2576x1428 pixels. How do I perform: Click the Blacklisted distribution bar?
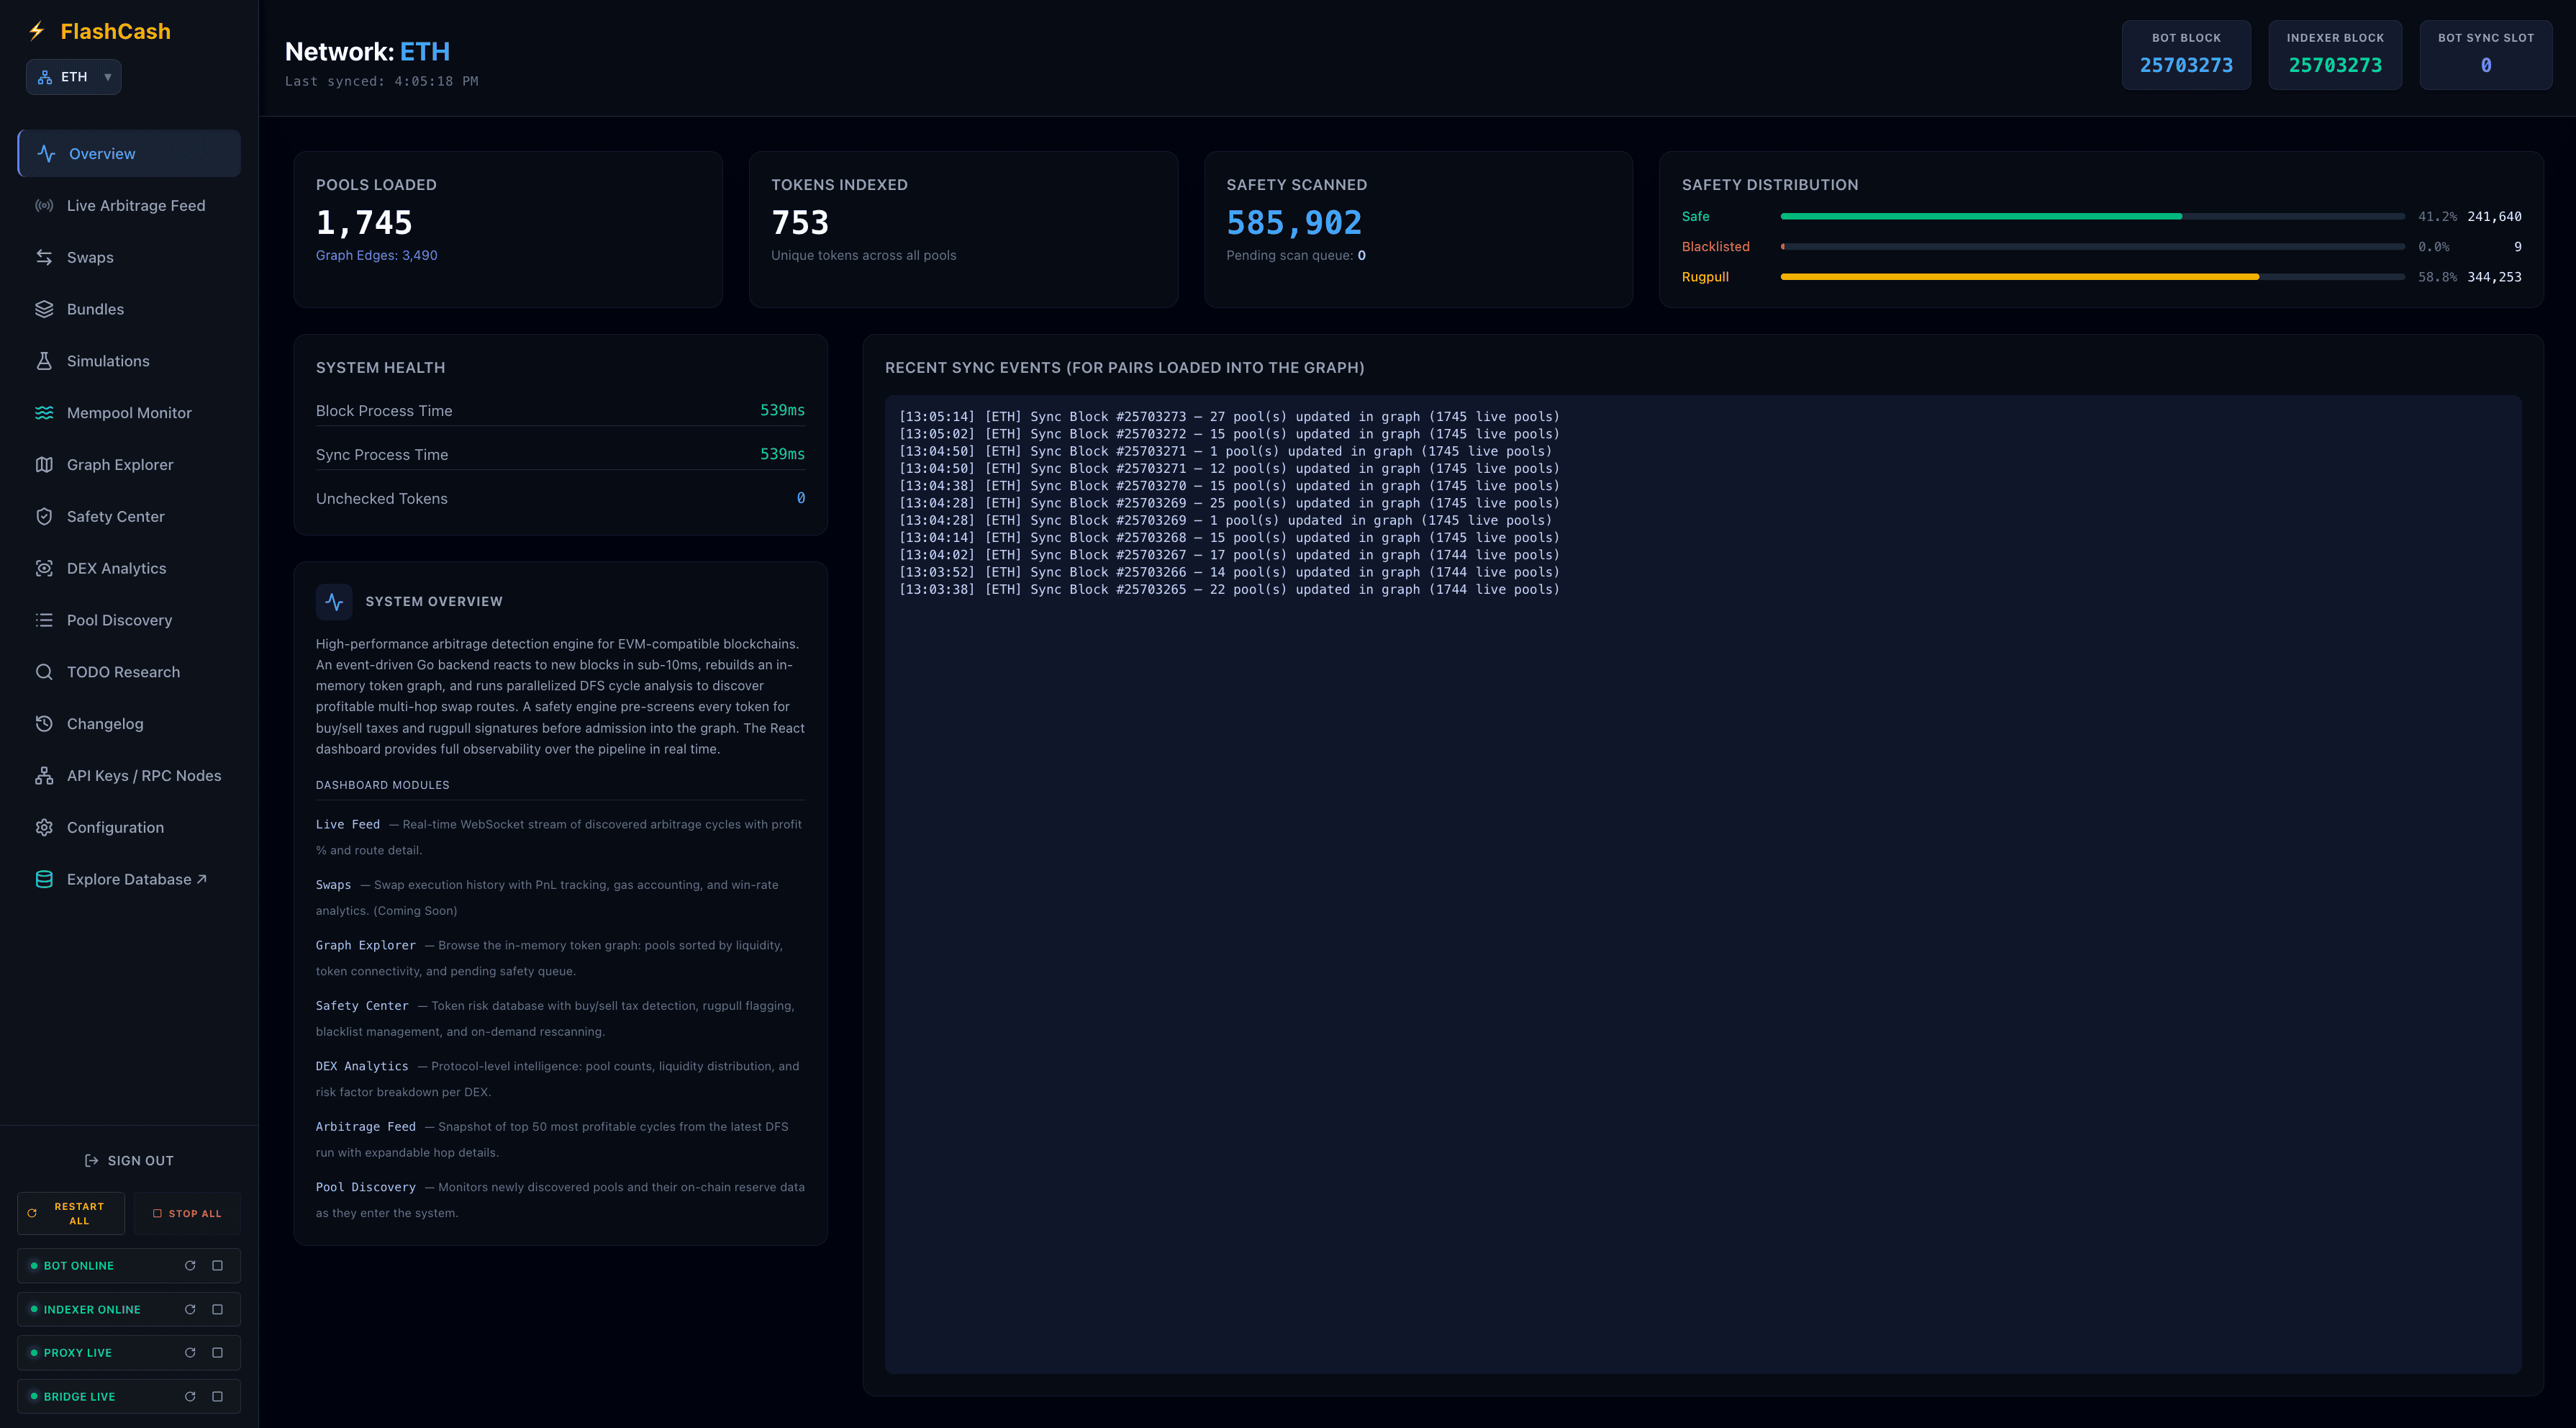coord(2092,247)
